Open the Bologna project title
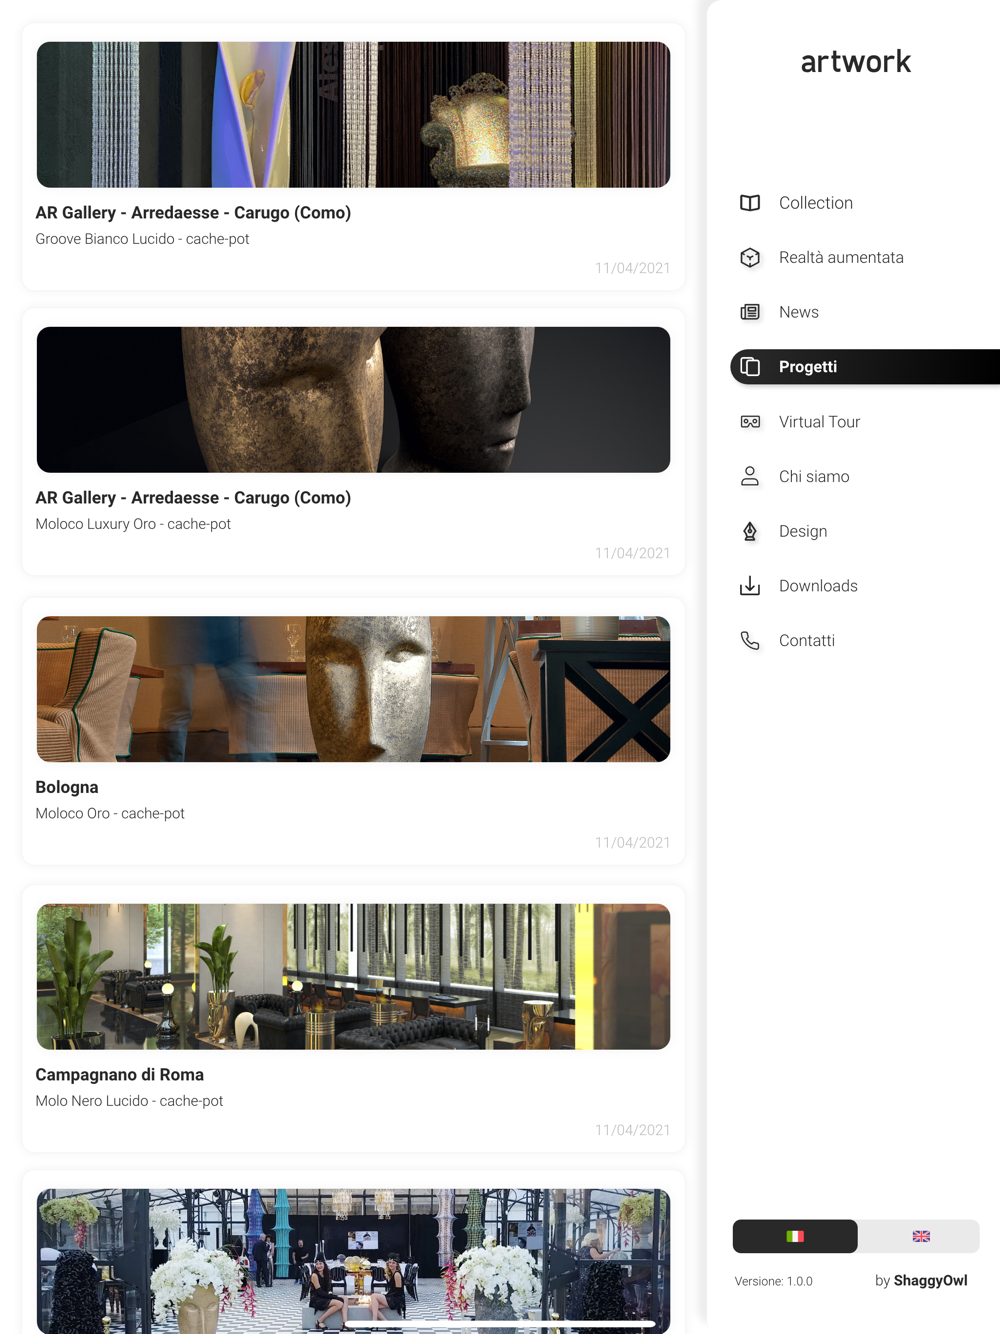The image size is (1000, 1334). point(67,787)
